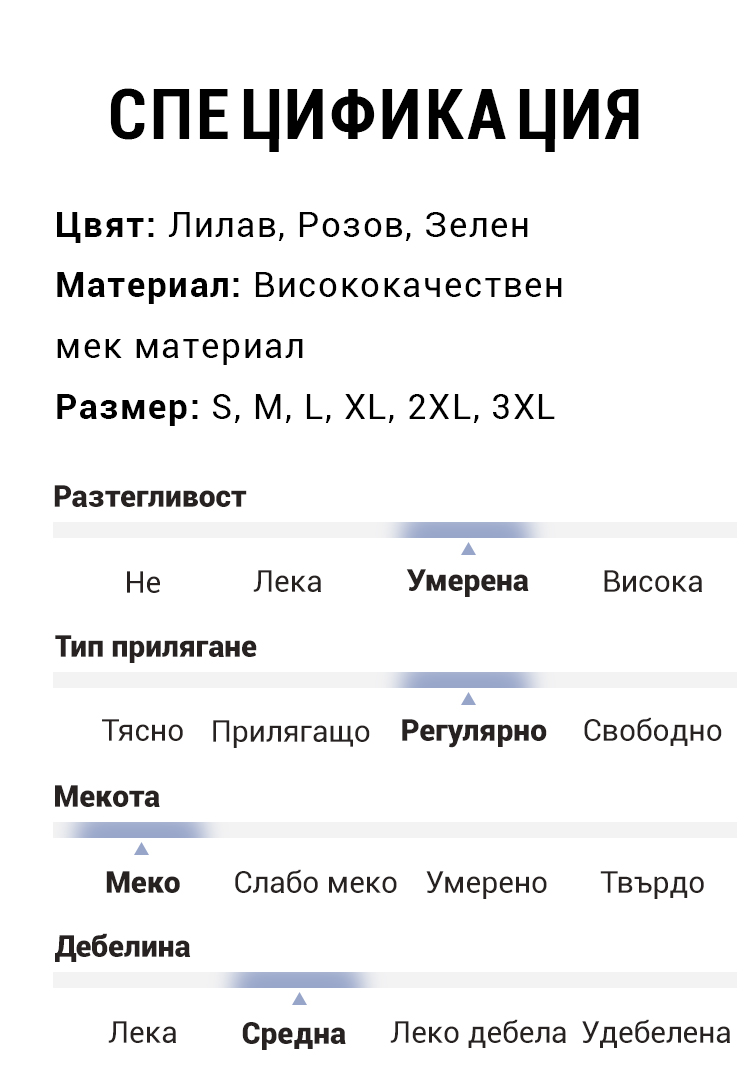Click the triangle marker under Дебелина

click(299, 999)
